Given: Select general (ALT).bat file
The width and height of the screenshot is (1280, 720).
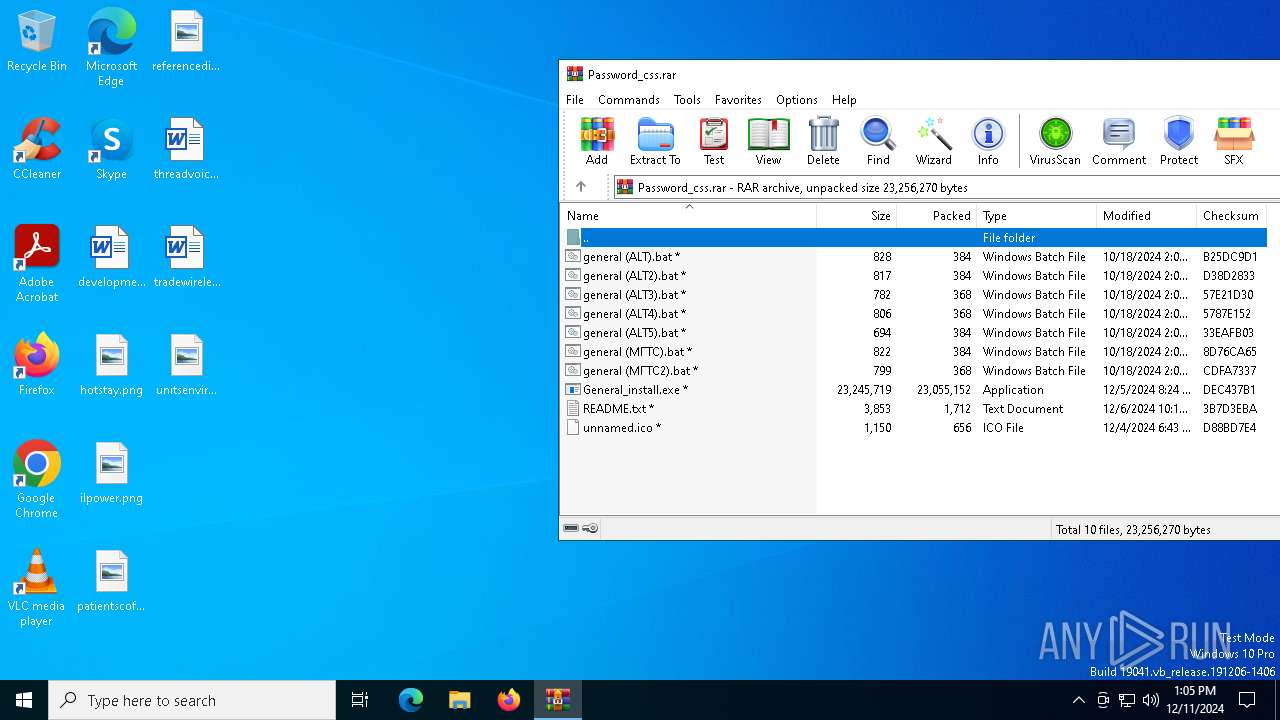Looking at the screenshot, I should click(x=914, y=257).
